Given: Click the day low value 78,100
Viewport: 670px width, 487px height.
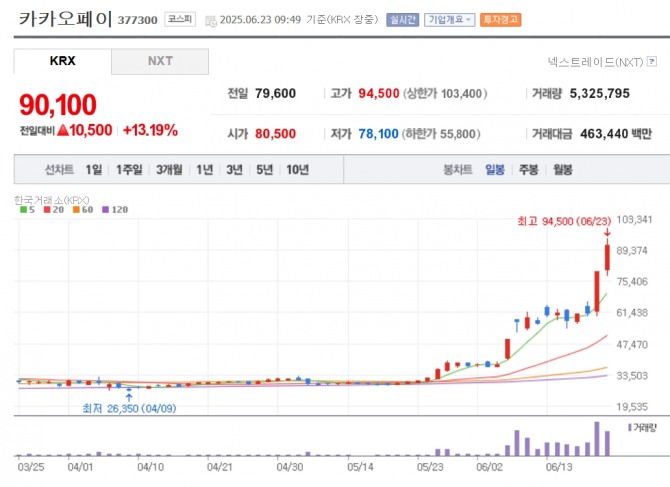Looking at the screenshot, I should click(x=379, y=134).
